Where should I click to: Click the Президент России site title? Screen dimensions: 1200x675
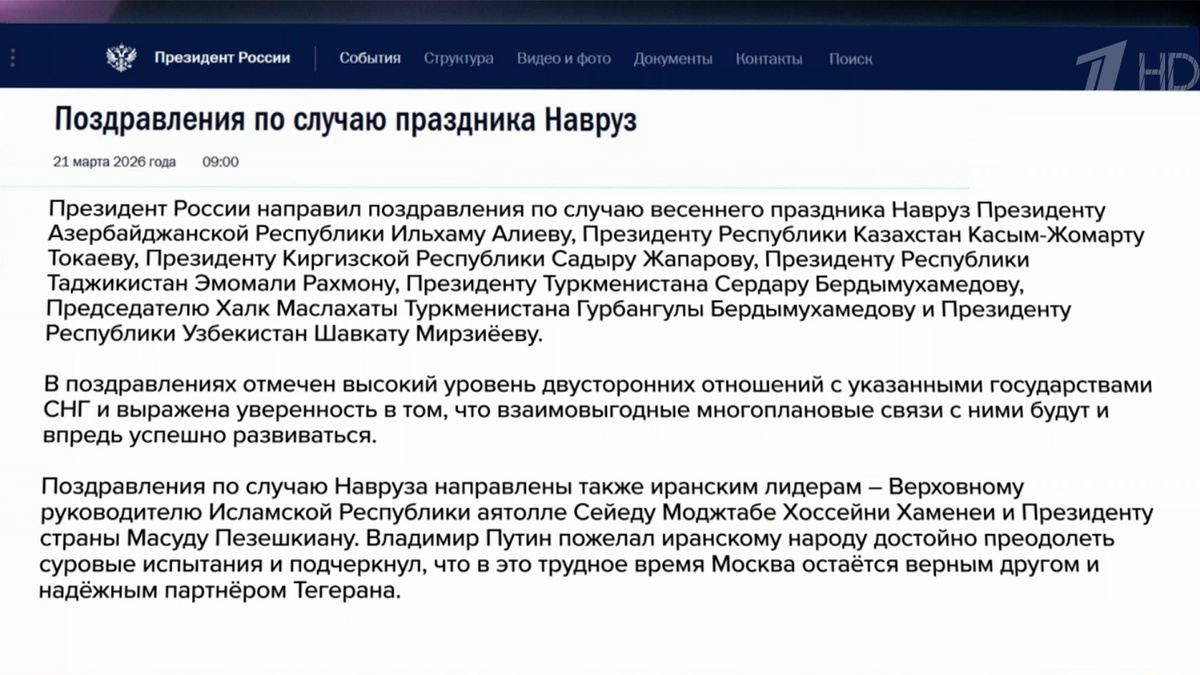click(x=220, y=57)
